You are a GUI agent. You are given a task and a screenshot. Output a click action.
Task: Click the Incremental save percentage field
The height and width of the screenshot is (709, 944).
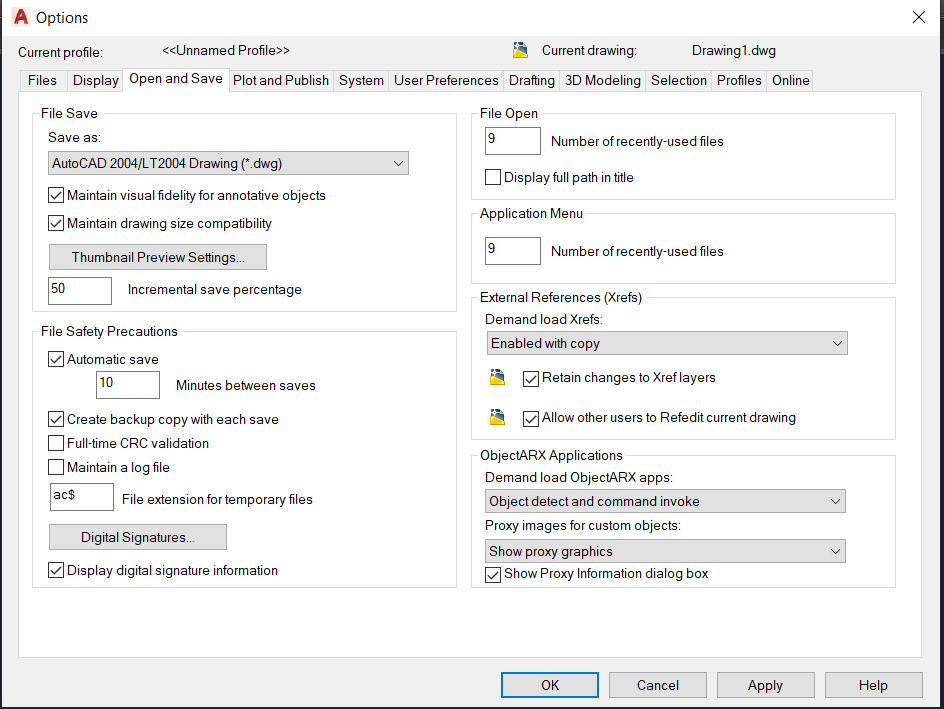(x=80, y=291)
